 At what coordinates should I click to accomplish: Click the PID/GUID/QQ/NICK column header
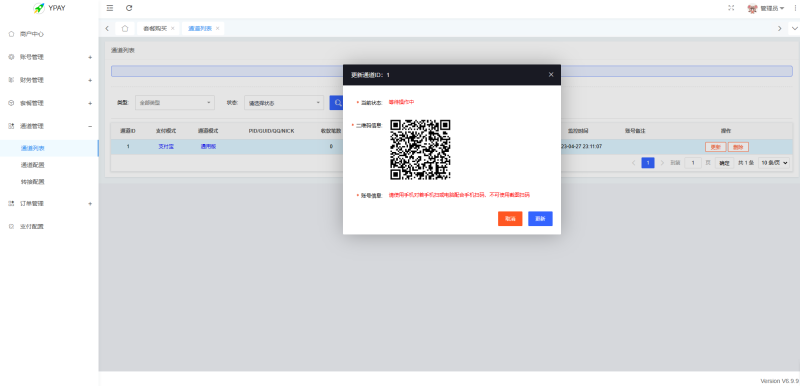pos(271,131)
